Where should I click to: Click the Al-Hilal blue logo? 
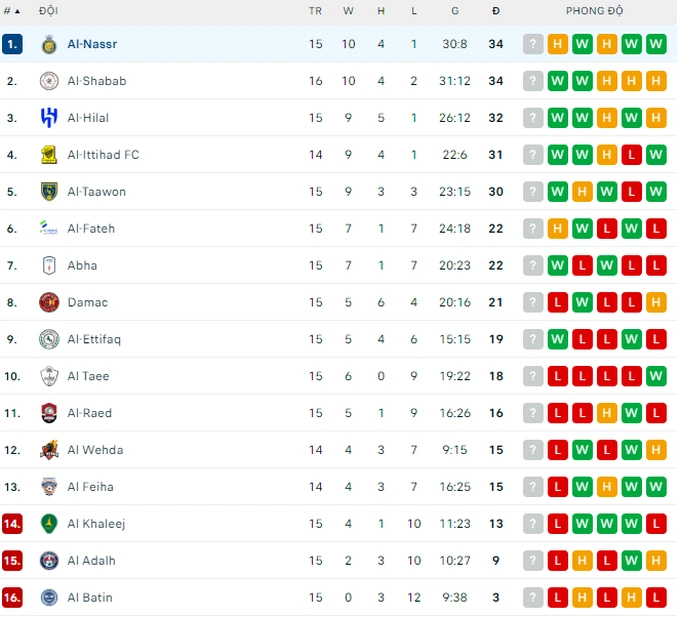49,118
